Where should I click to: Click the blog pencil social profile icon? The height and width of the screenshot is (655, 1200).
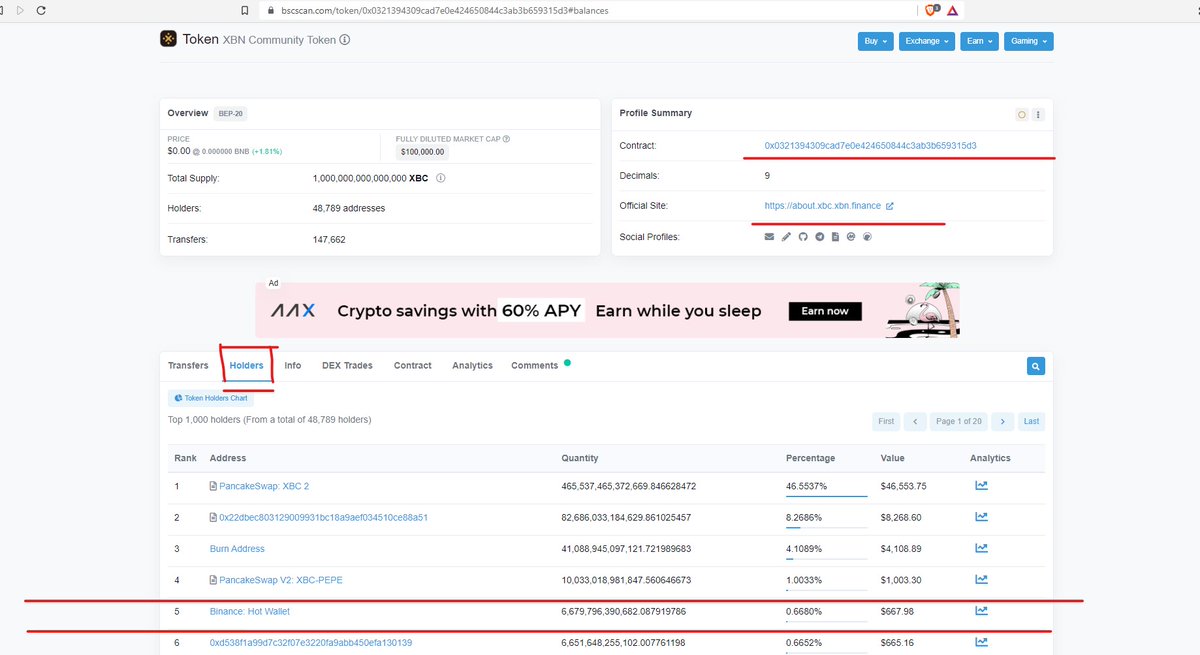click(x=786, y=237)
